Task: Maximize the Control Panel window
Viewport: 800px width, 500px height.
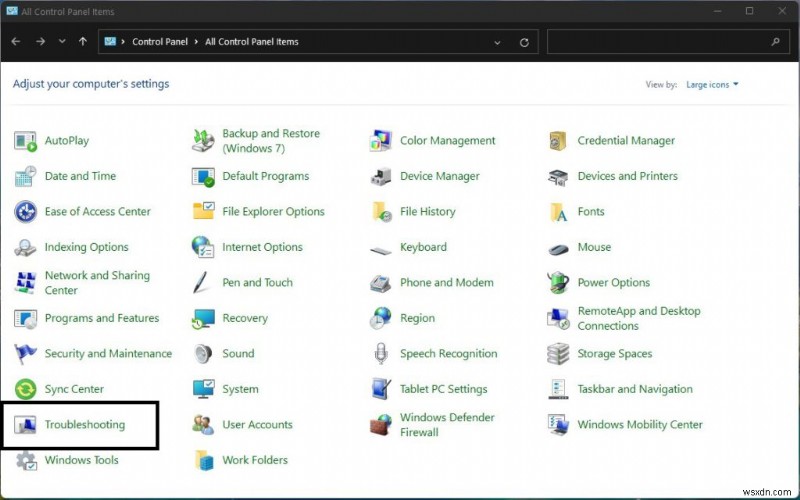Action: click(749, 11)
